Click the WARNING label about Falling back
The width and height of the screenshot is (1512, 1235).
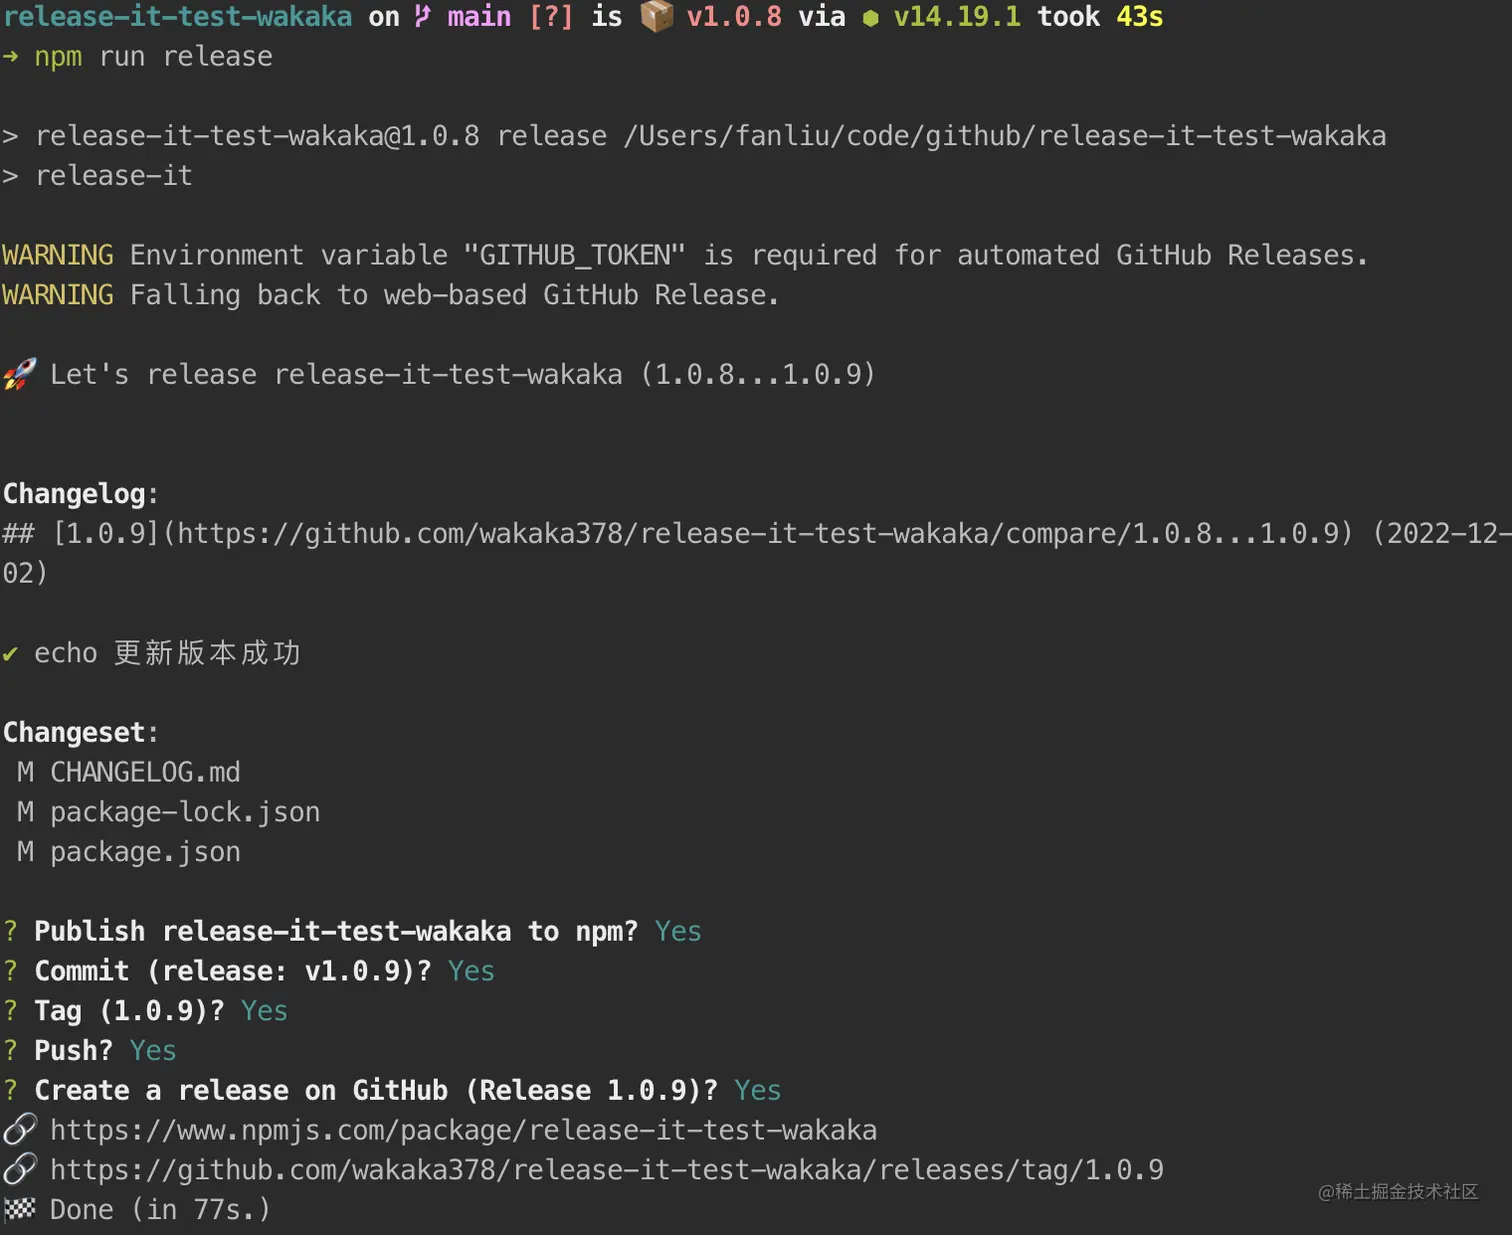click(x=58, y=295)
